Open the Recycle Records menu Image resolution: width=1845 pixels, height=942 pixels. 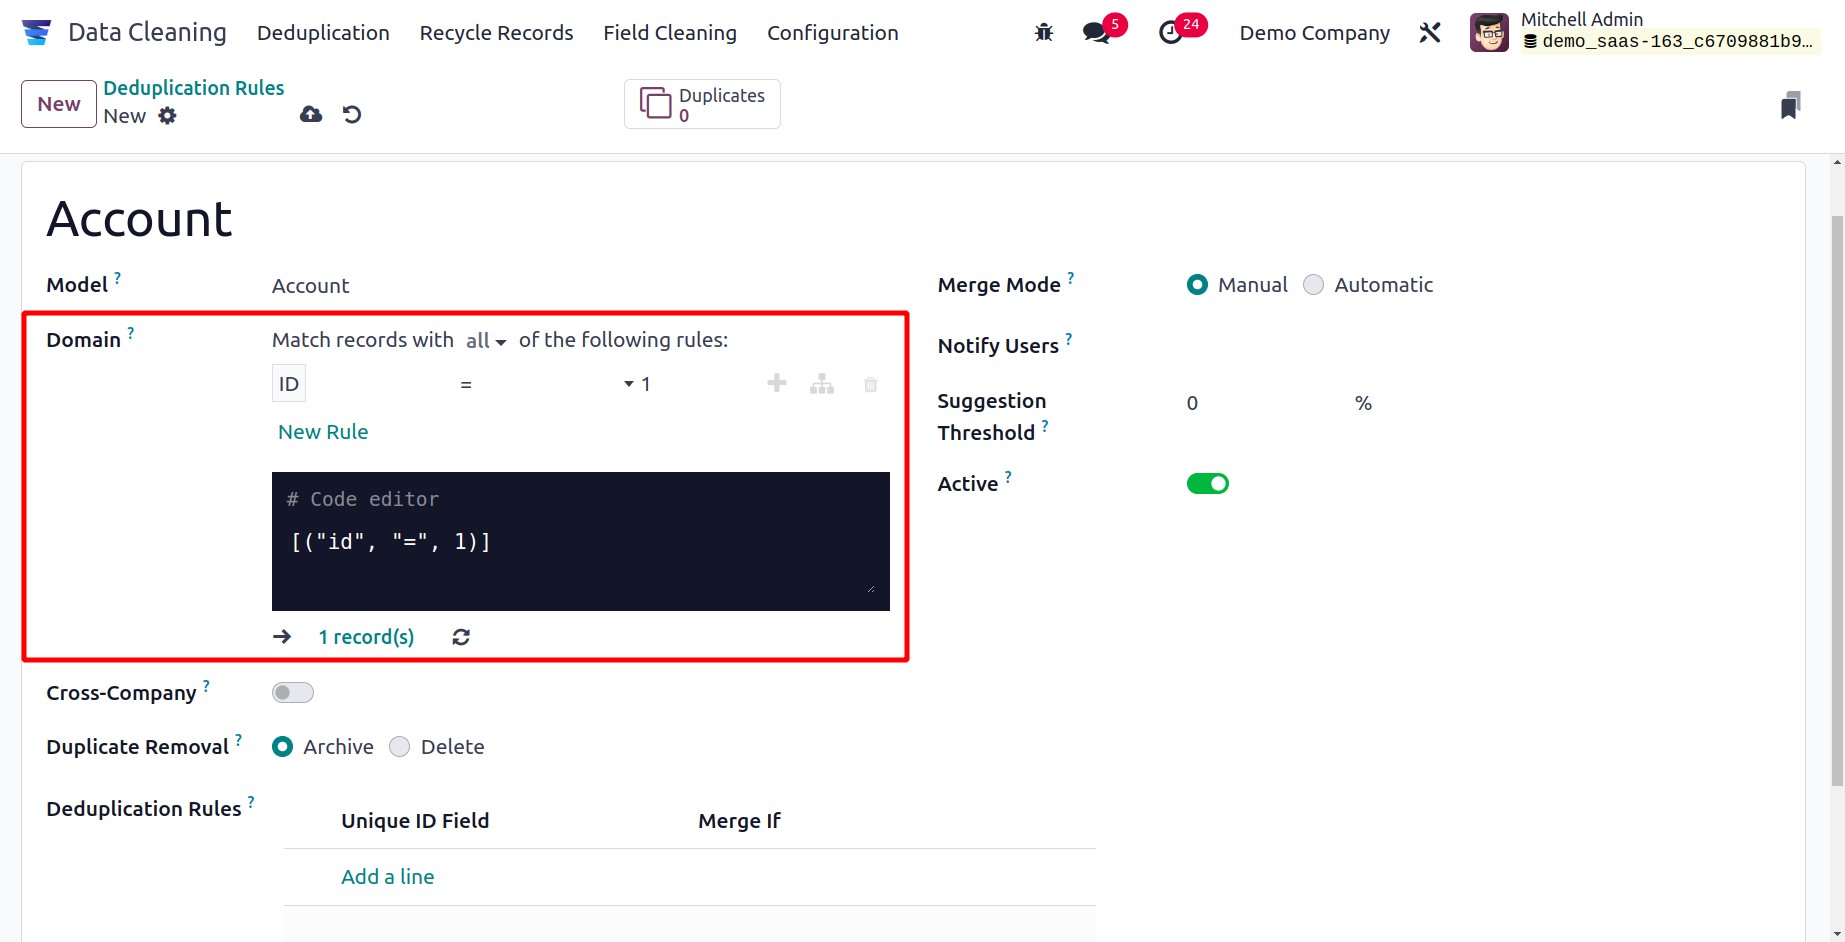tap(496, 33)
